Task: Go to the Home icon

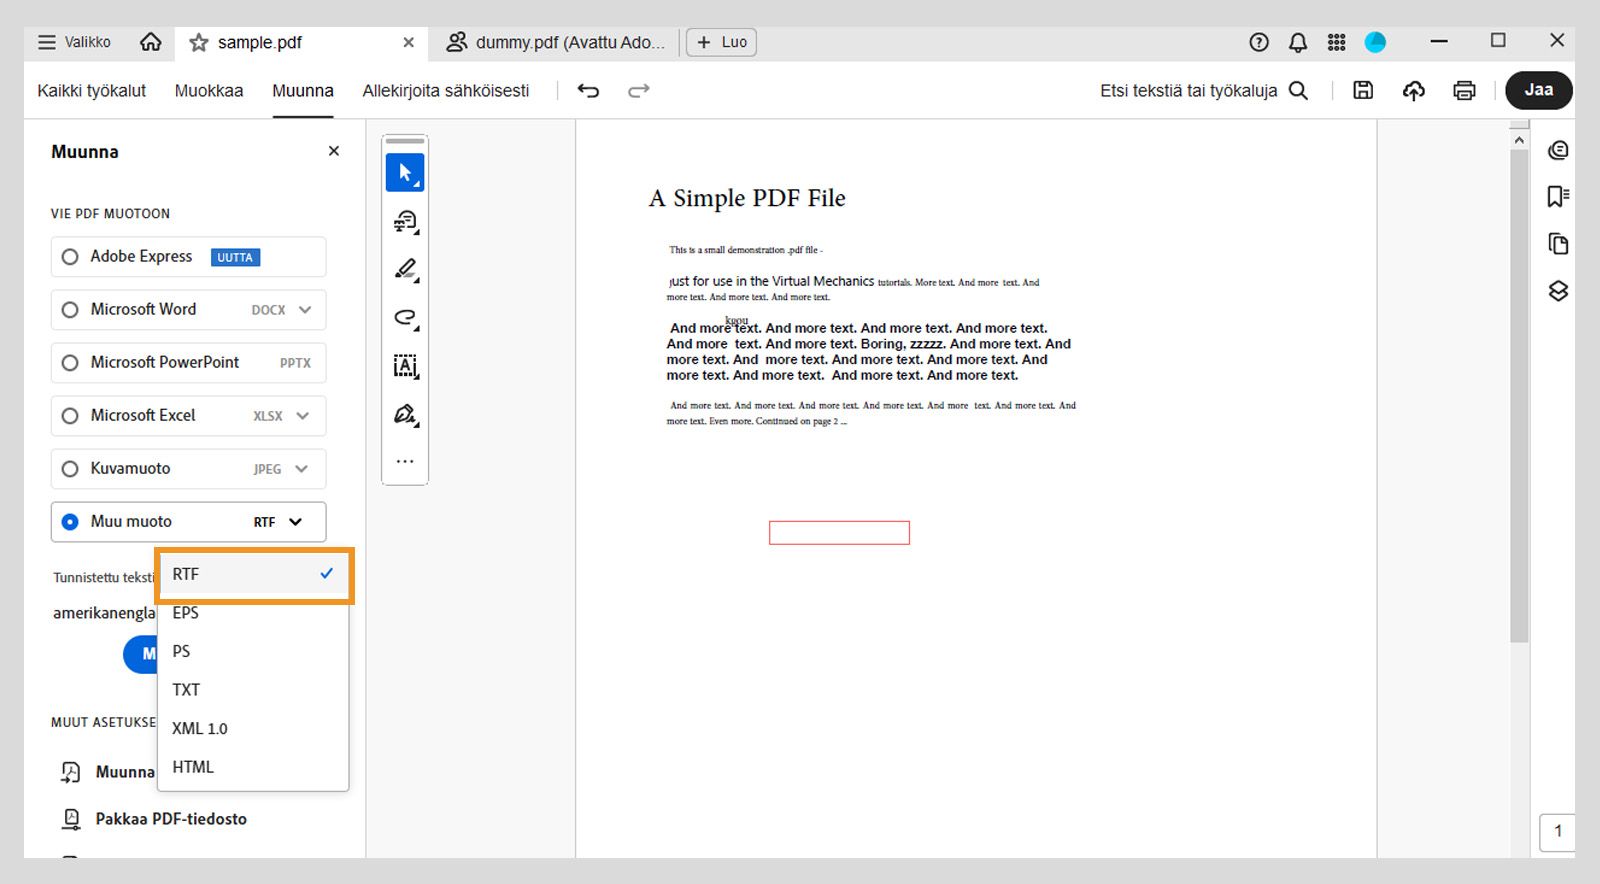Action: point(150,42)
